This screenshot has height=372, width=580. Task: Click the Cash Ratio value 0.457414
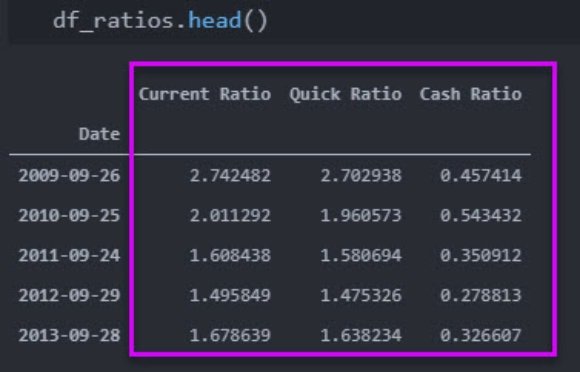click(x=481, y=175)
